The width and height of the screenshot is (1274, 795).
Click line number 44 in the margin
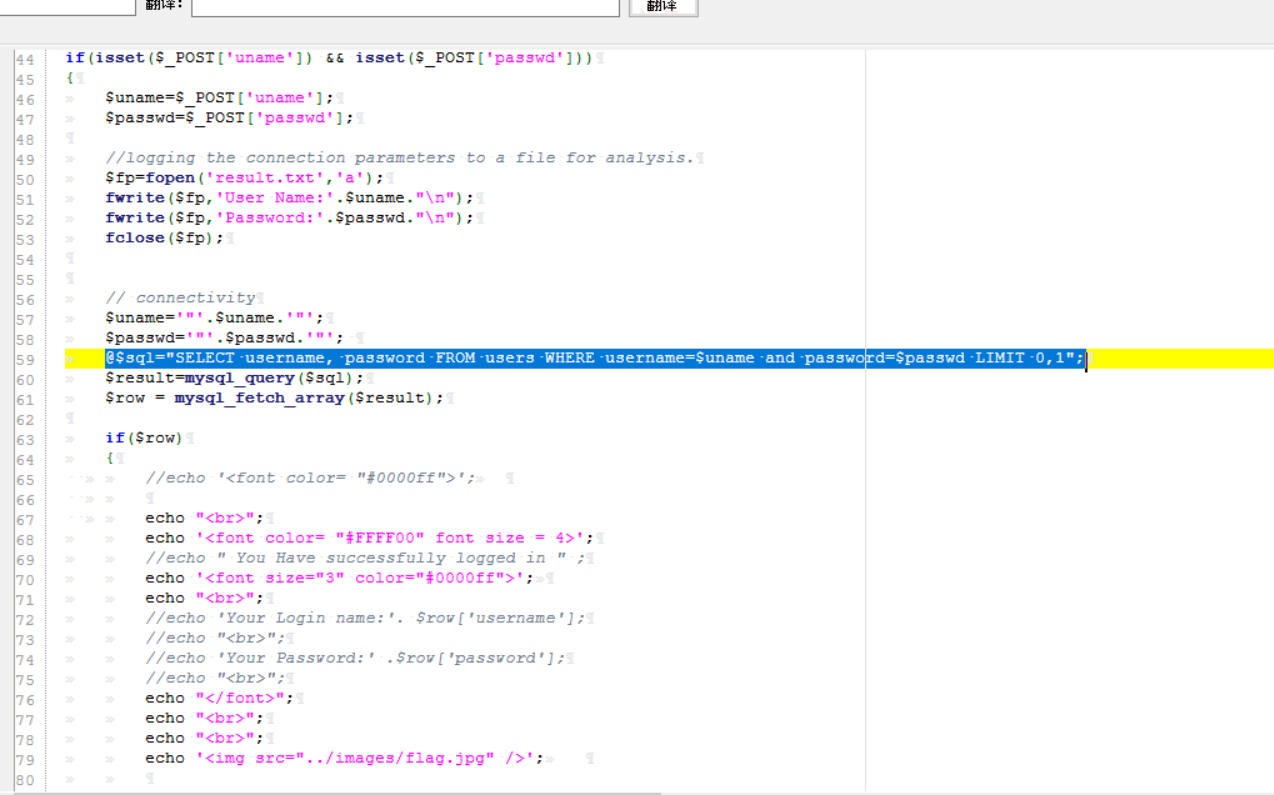click(25, 59)
